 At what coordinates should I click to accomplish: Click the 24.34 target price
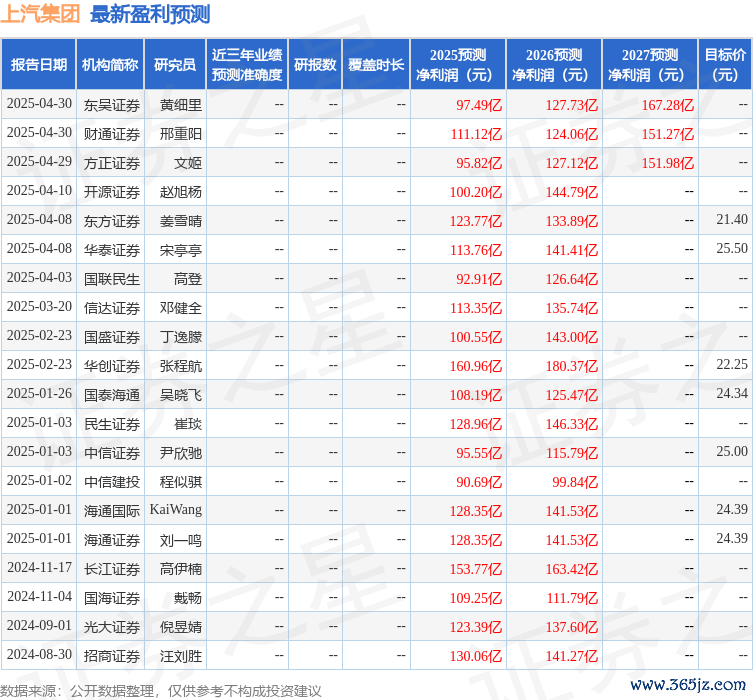coord(732,393)
